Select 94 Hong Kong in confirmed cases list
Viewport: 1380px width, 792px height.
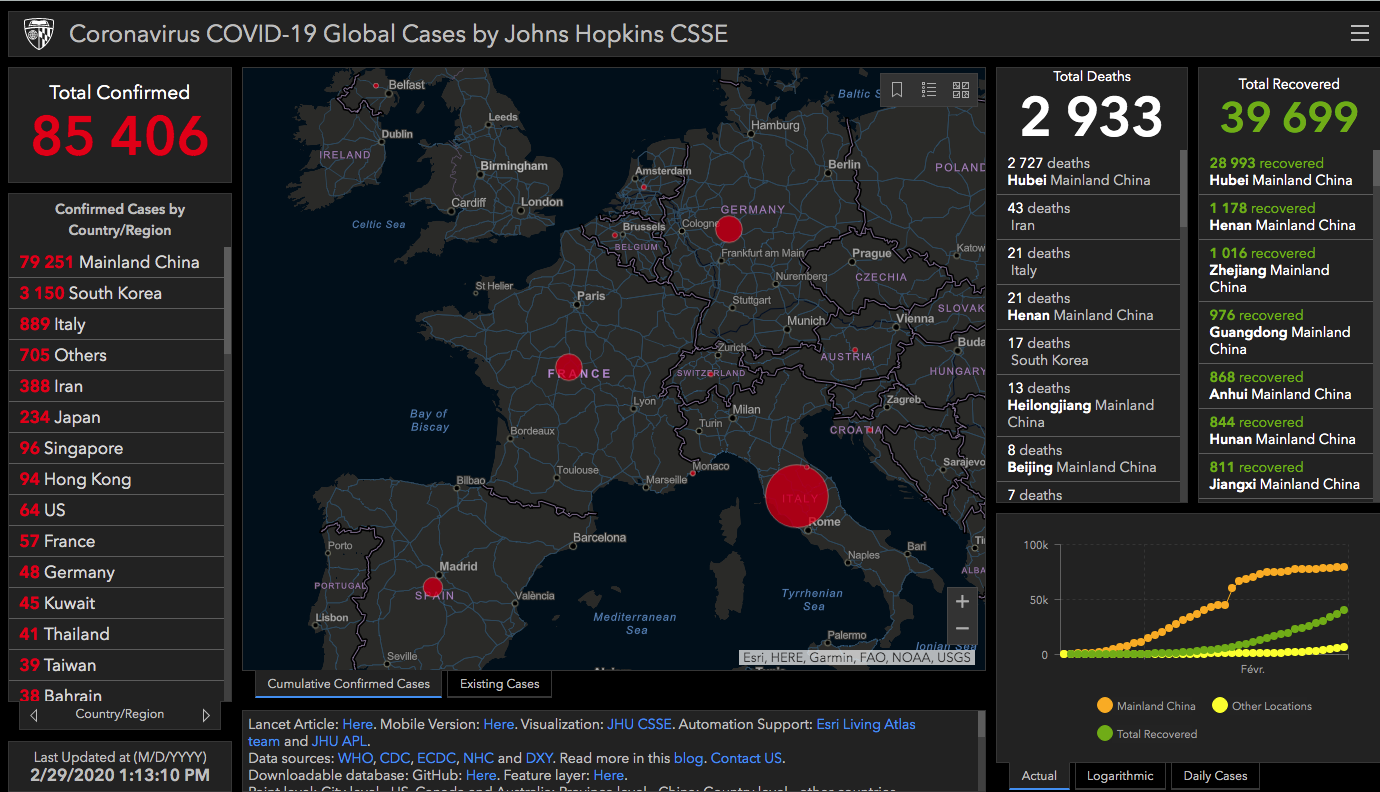[x=116, y=479]
